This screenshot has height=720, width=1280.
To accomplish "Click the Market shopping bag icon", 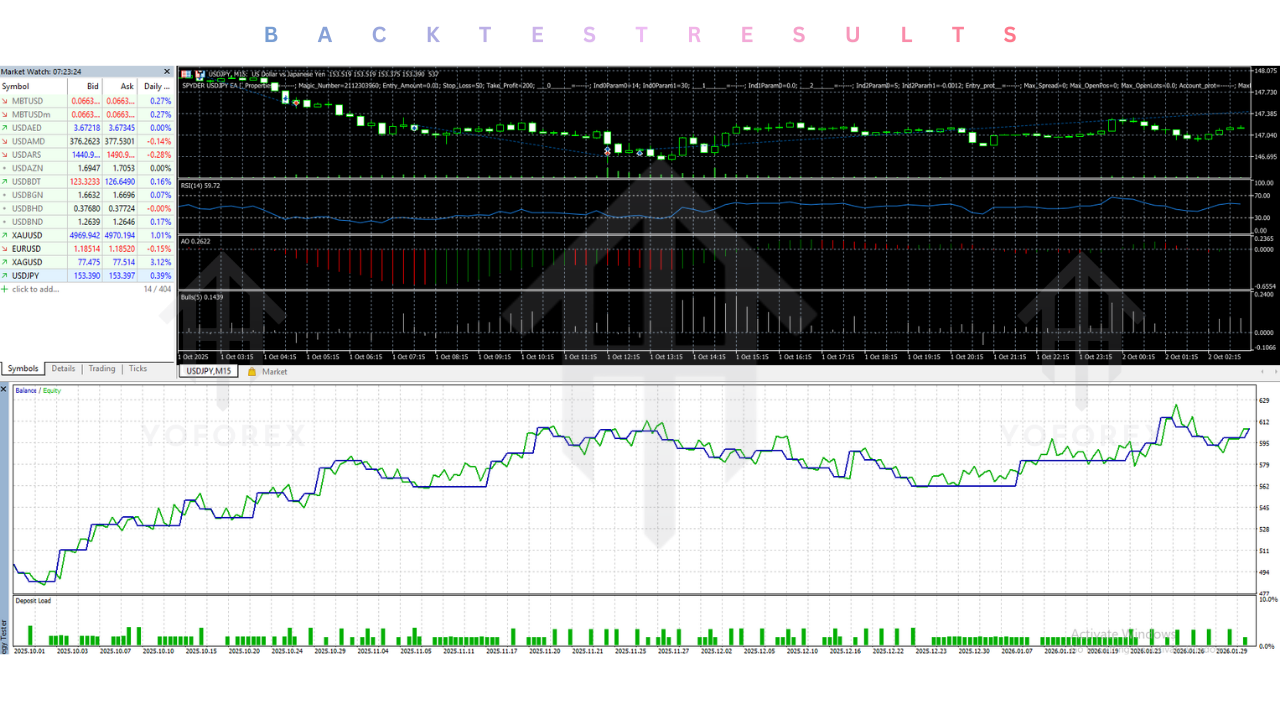I will pos(251,371).
